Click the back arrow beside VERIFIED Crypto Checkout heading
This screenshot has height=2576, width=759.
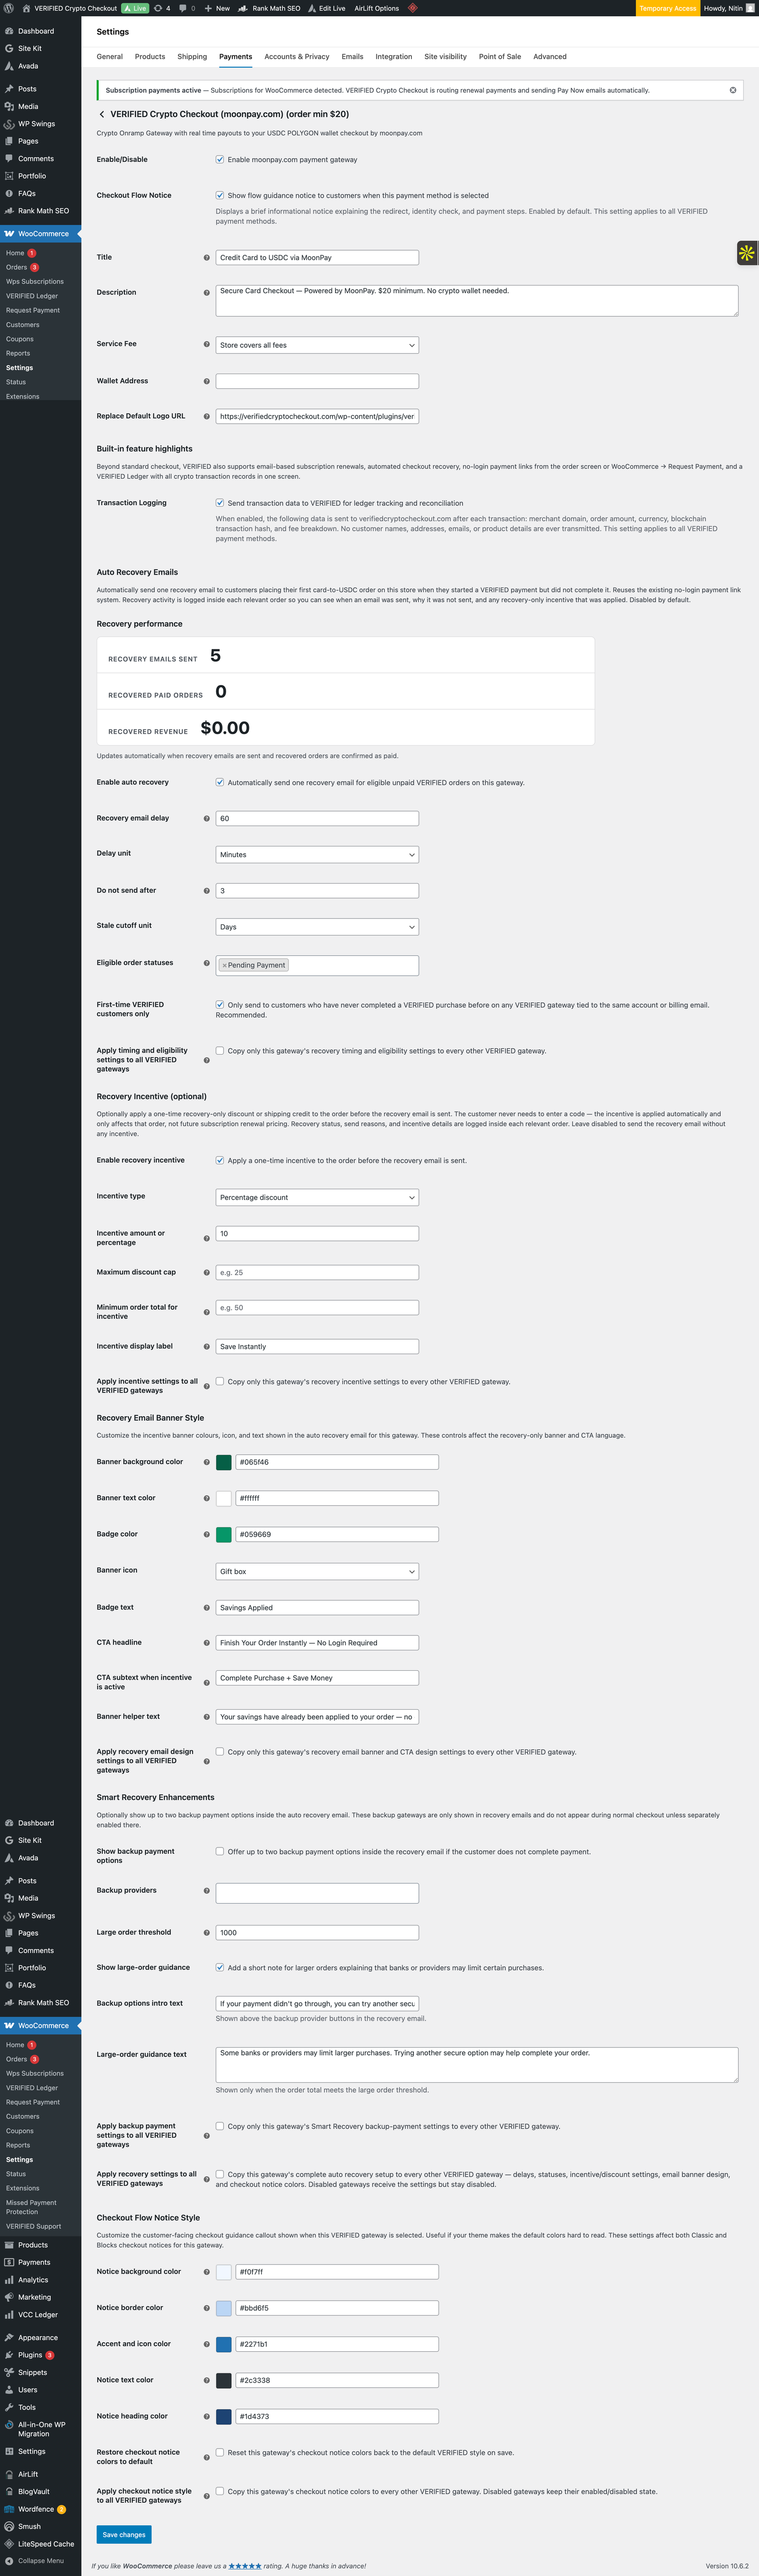(101, 114)
